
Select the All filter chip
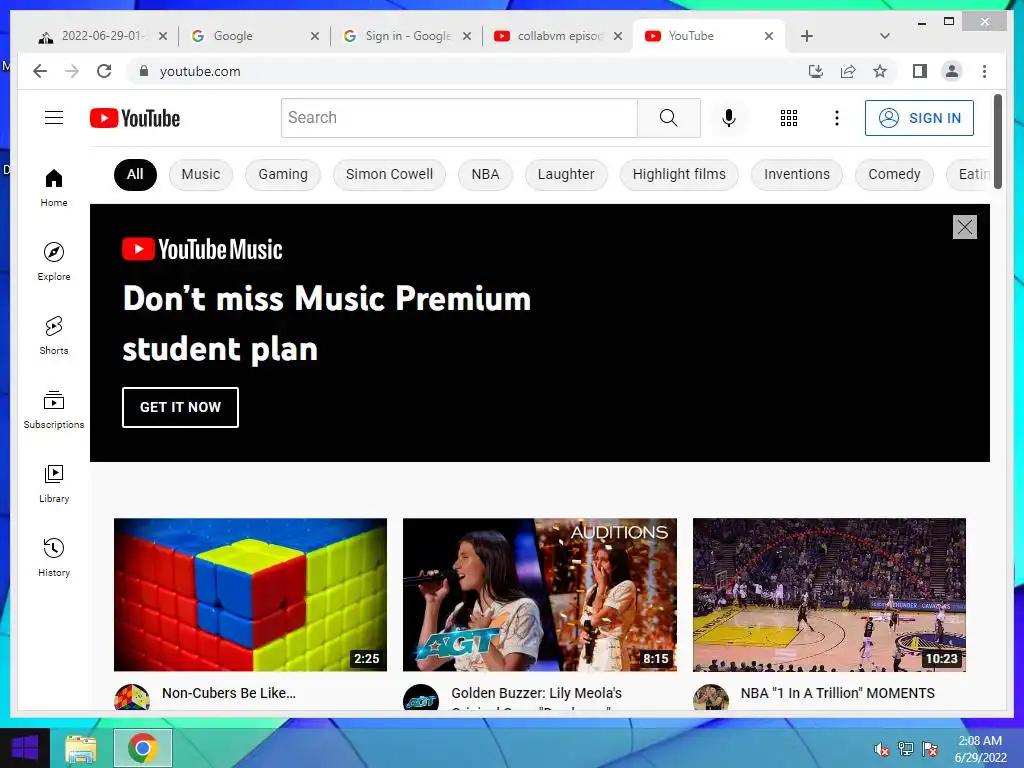click(x=135, y=174)
